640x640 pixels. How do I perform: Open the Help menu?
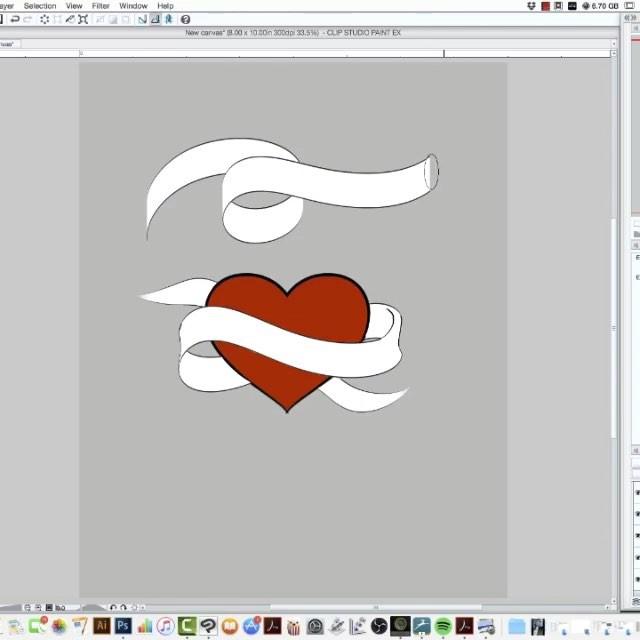(x=165, y=6)
